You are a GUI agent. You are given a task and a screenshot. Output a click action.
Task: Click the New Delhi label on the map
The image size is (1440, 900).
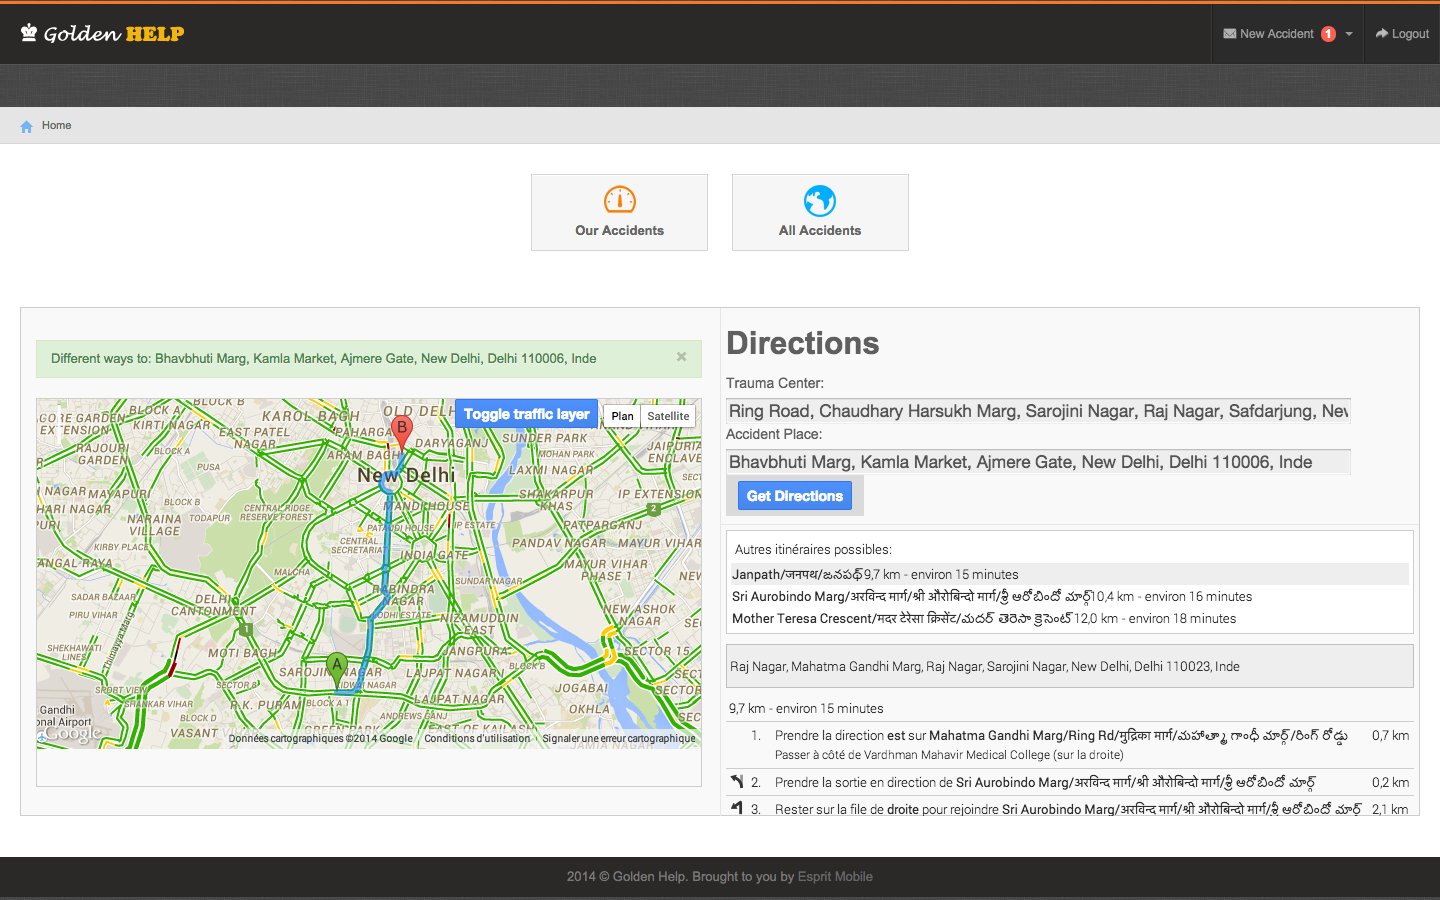tap(406, 475)
